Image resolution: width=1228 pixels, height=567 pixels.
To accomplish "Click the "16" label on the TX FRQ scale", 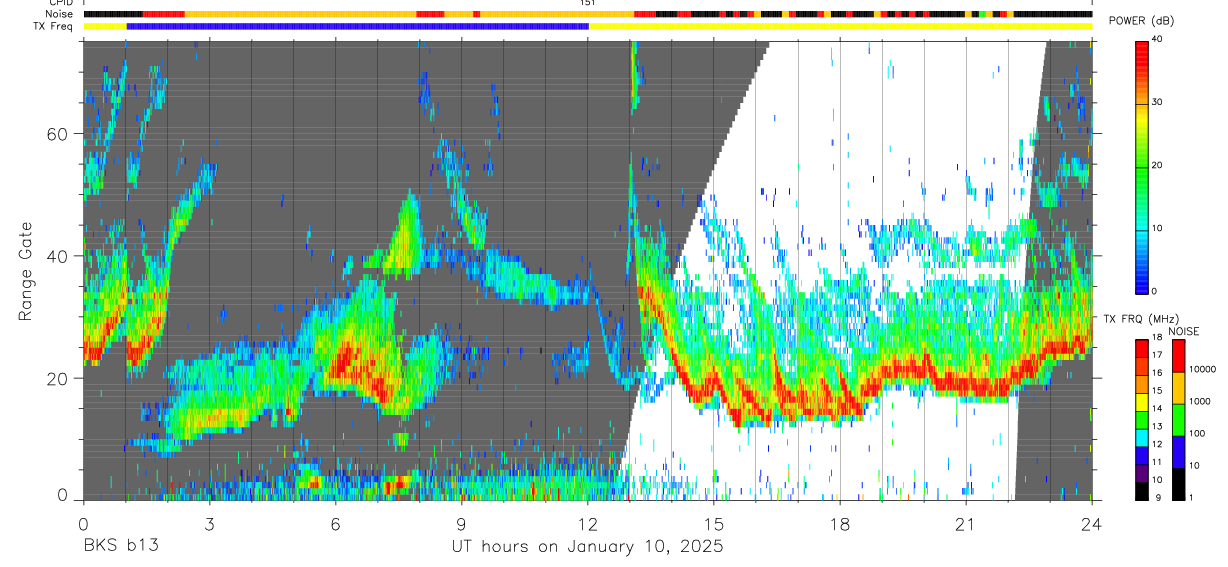I will coord(1156,373).
